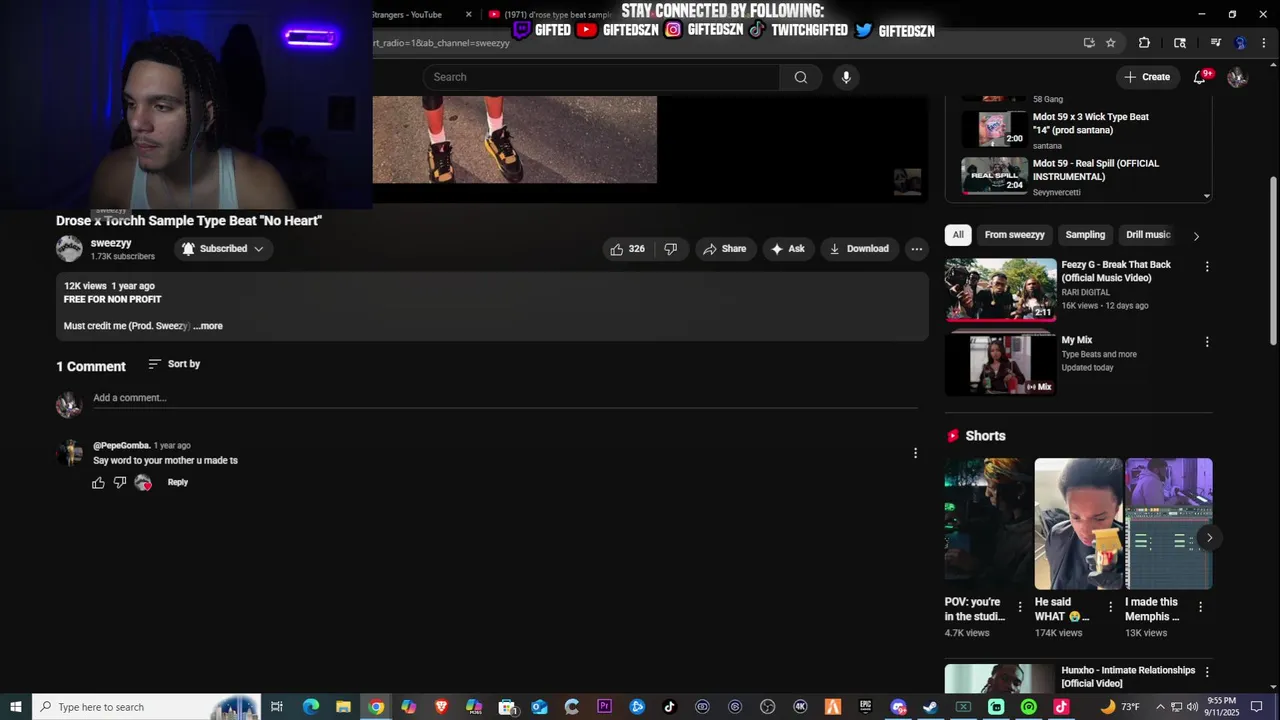Click the install app icon in address bar

(1089, 43)
